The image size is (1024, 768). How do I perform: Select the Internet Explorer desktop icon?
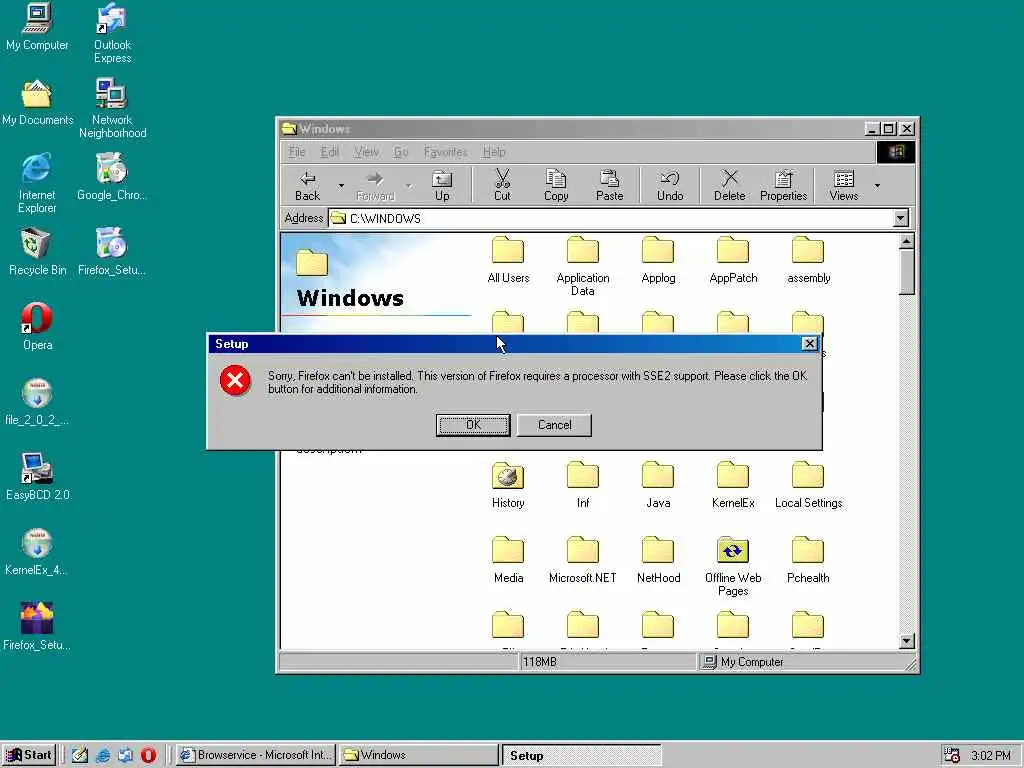[37, 183]
